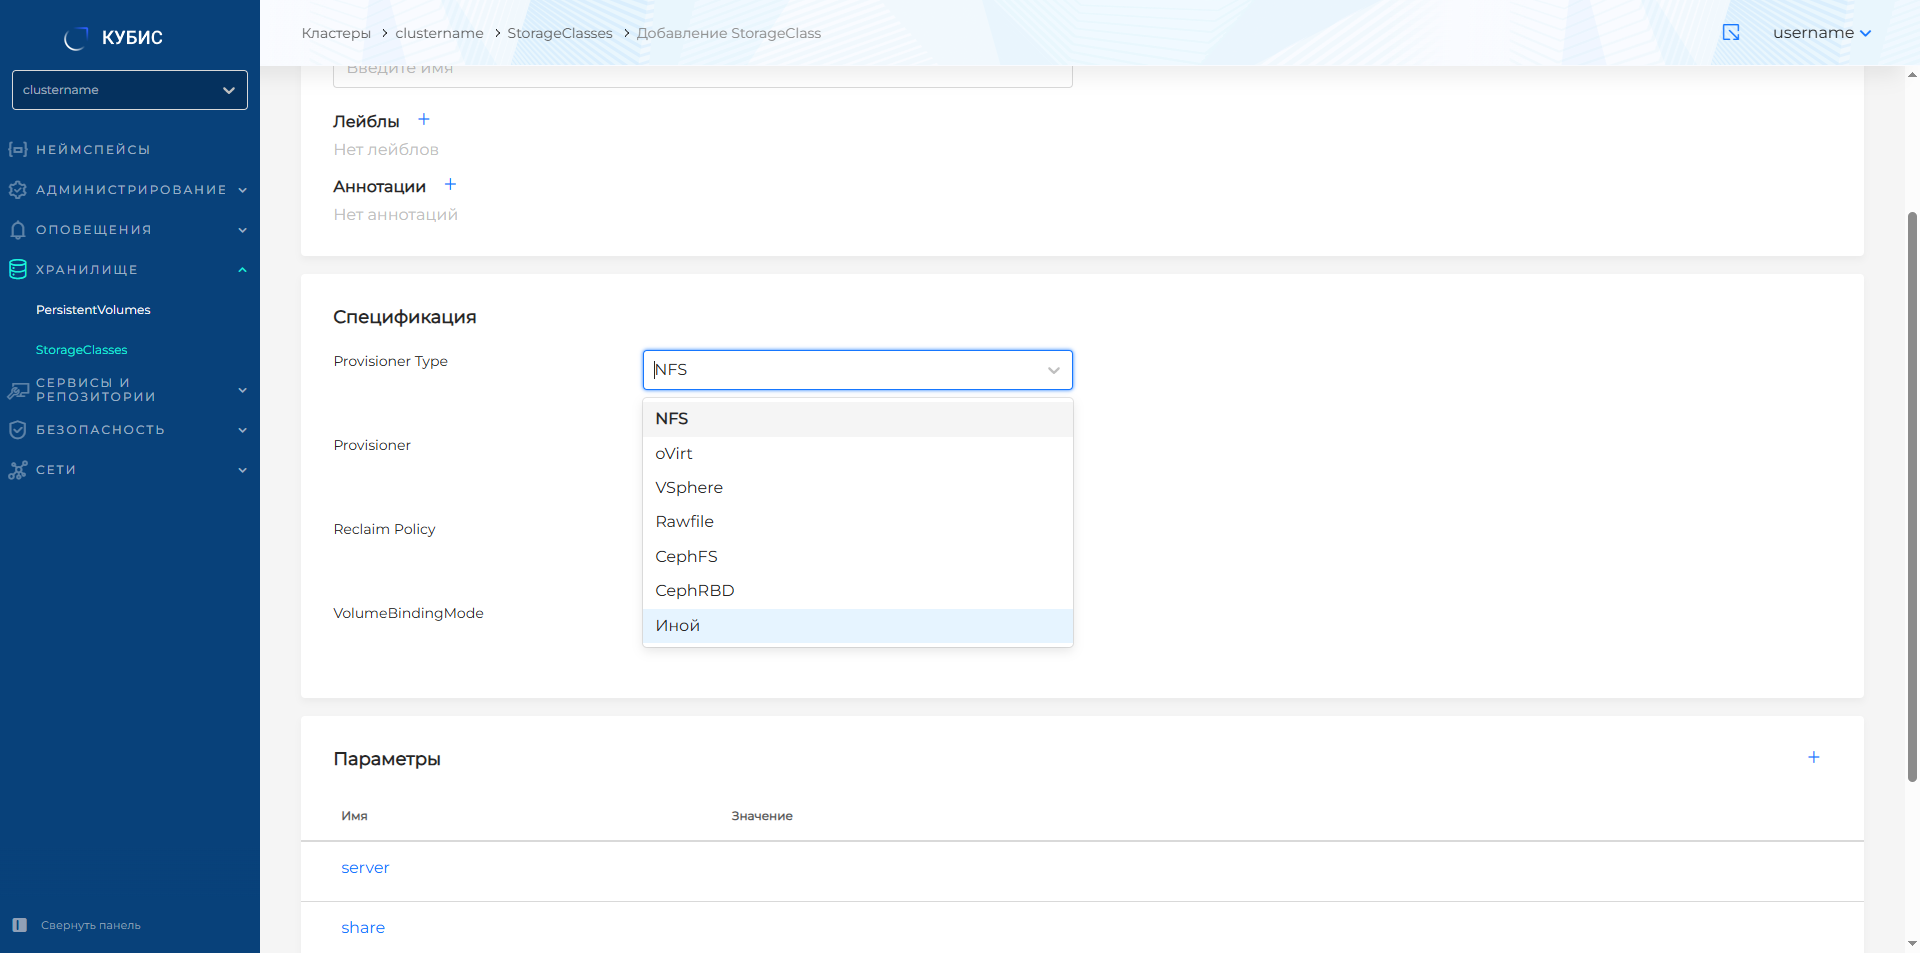
Task: Open Неймспейсы from the sidebar
Action: pos(93,150)
